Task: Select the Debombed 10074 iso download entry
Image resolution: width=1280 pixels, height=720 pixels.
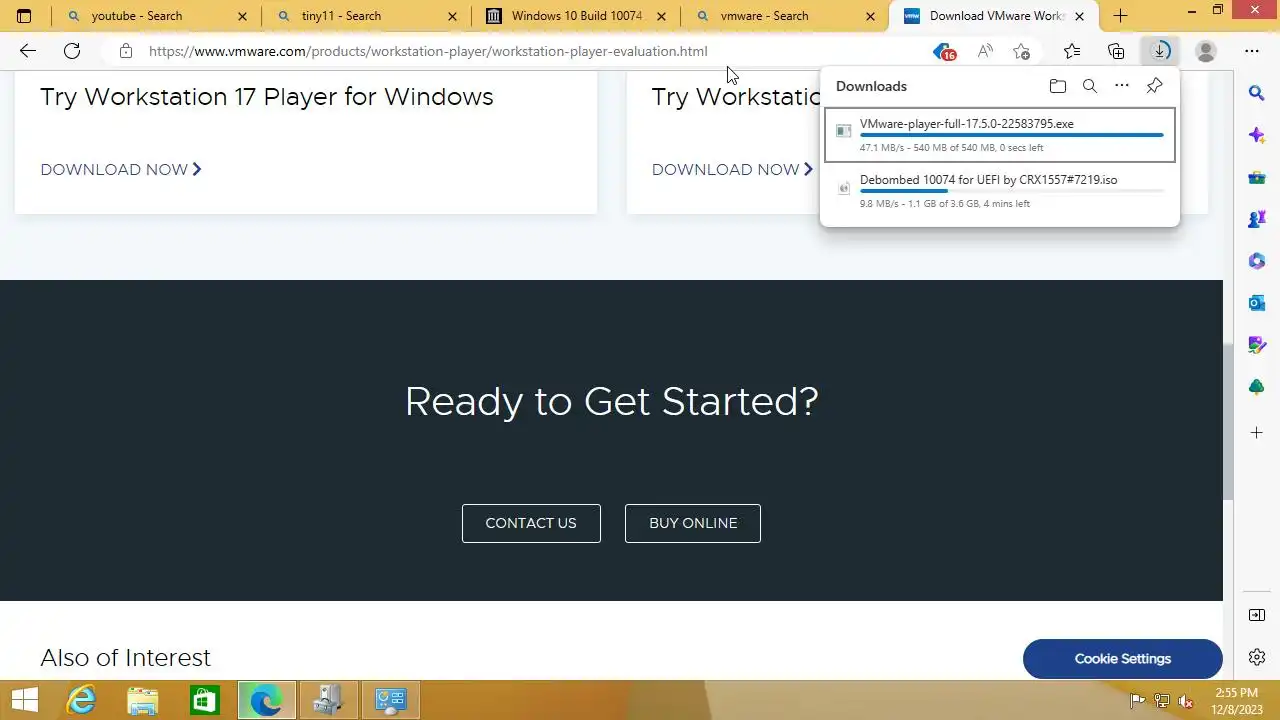Action: [x=999, y=191]
